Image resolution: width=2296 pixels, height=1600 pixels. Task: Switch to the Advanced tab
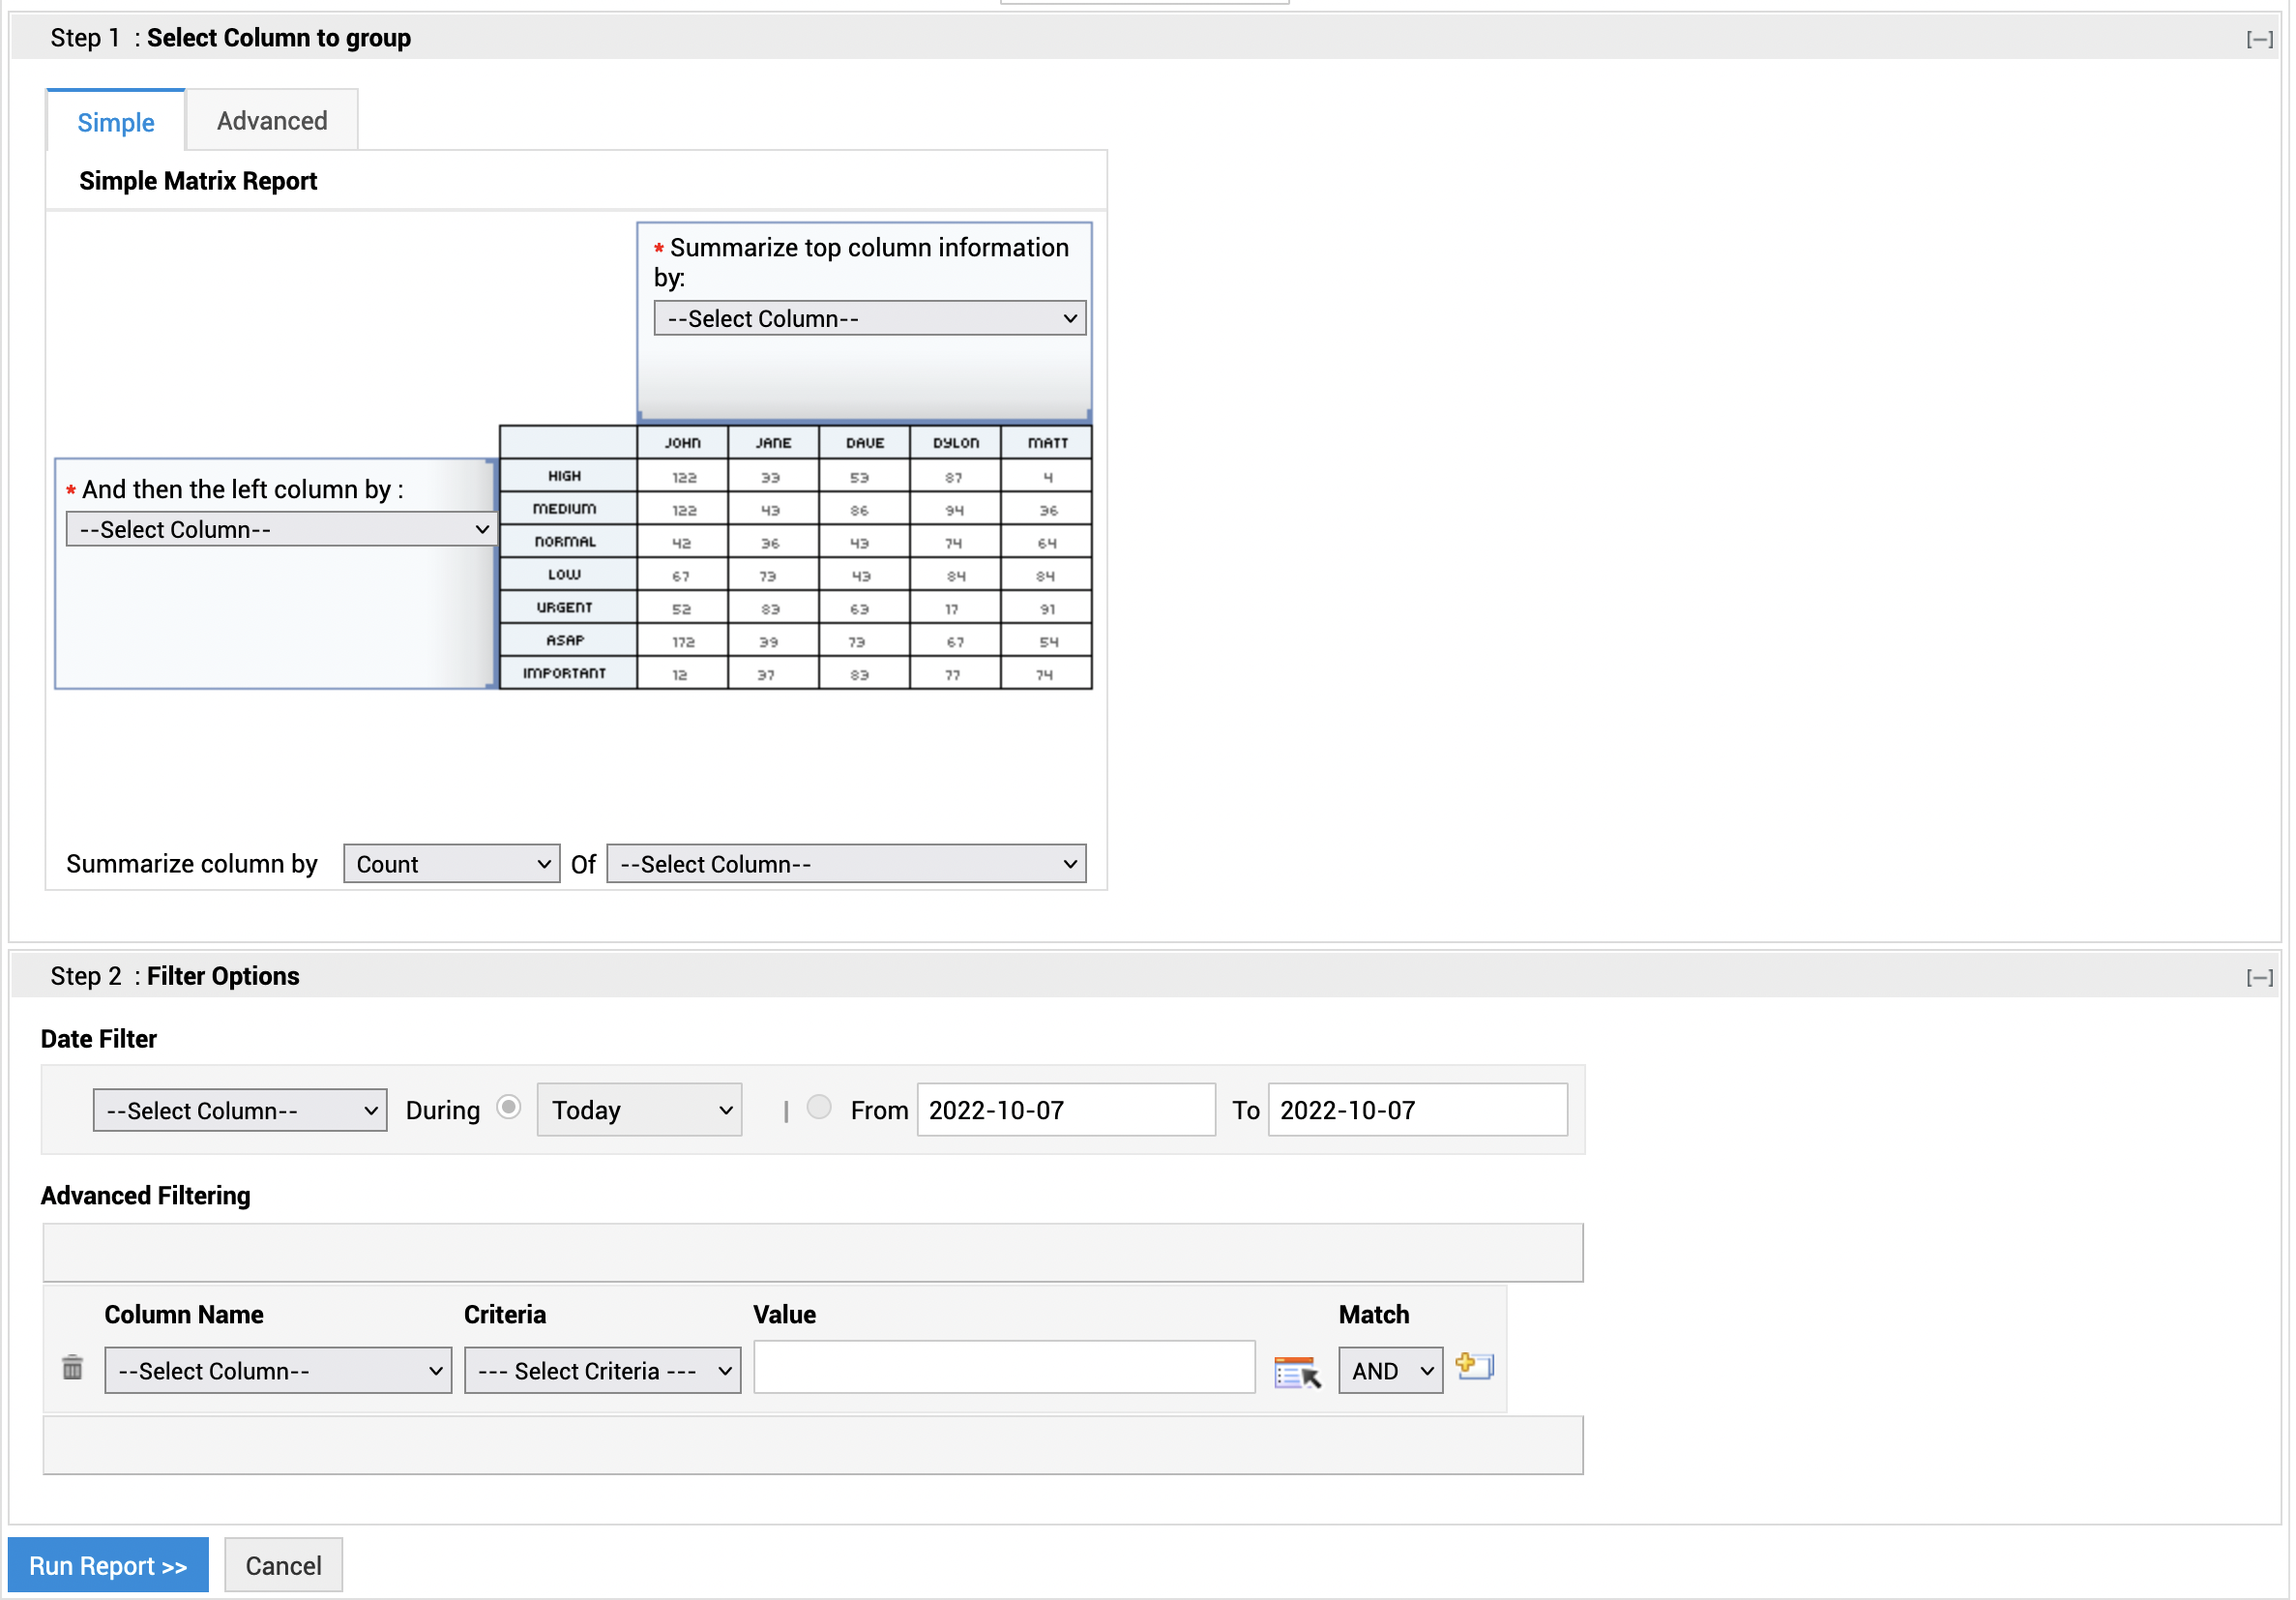pos(272,121)
